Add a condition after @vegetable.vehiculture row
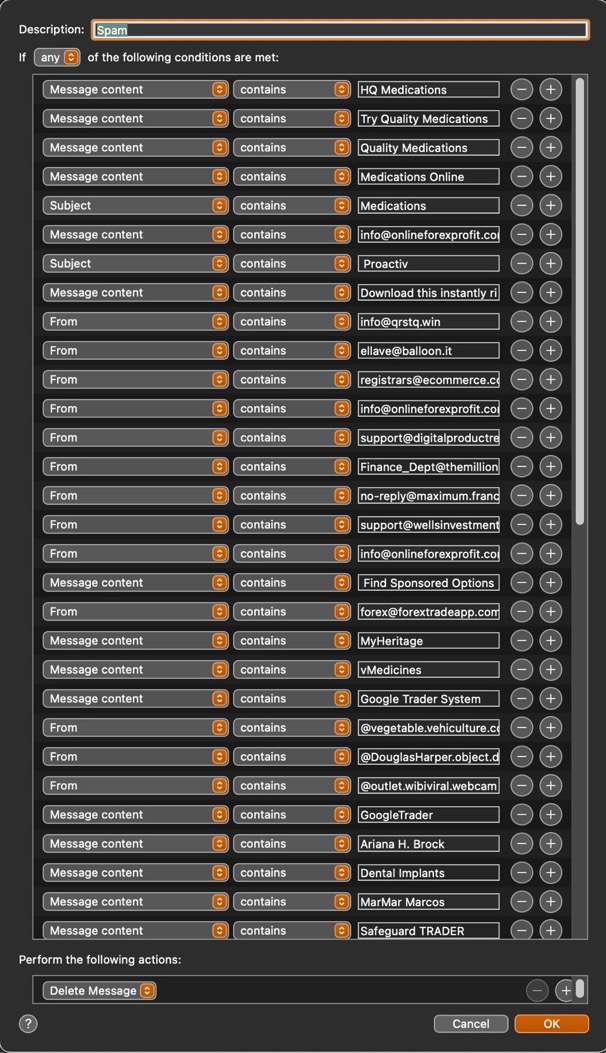The height and width of the screenshot is (1053, 606). 550,727
